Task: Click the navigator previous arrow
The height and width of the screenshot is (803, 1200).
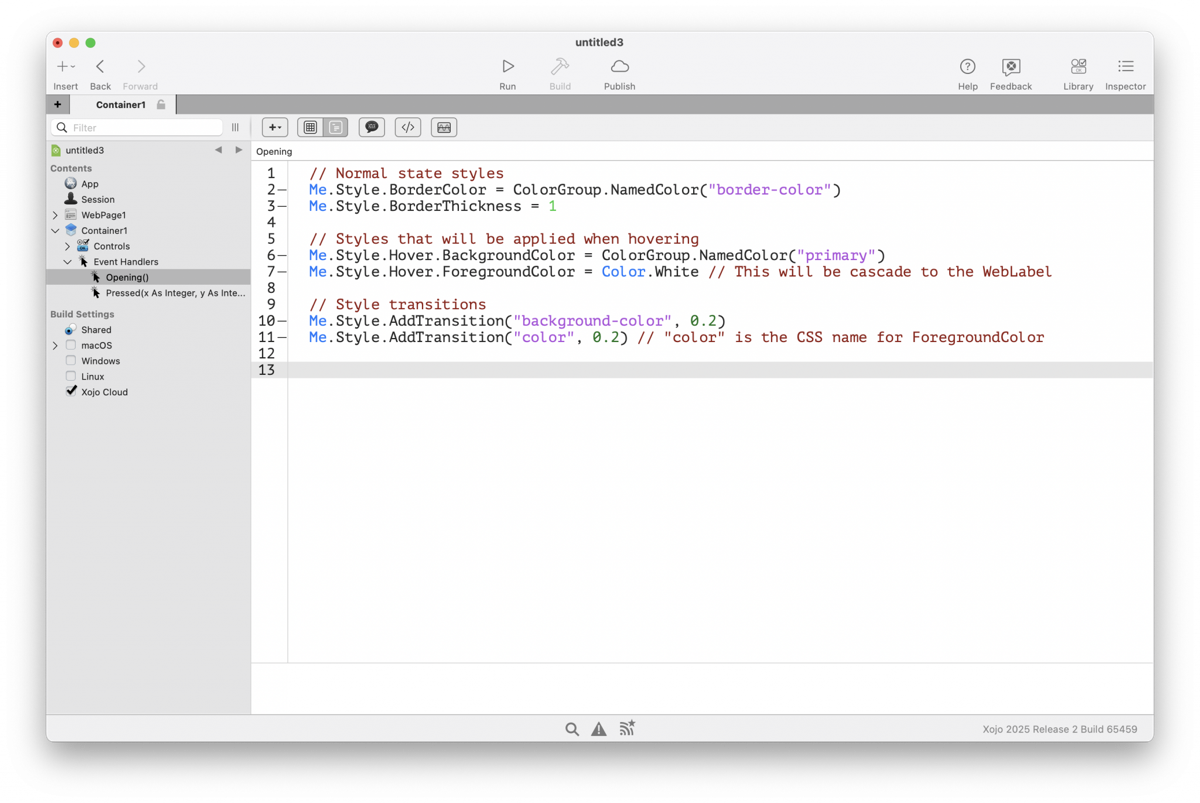Action: click(218, 150)
